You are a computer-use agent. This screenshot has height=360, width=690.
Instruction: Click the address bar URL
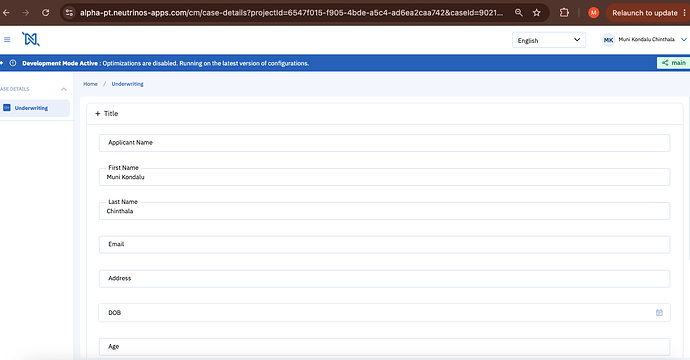pos(291,13)
